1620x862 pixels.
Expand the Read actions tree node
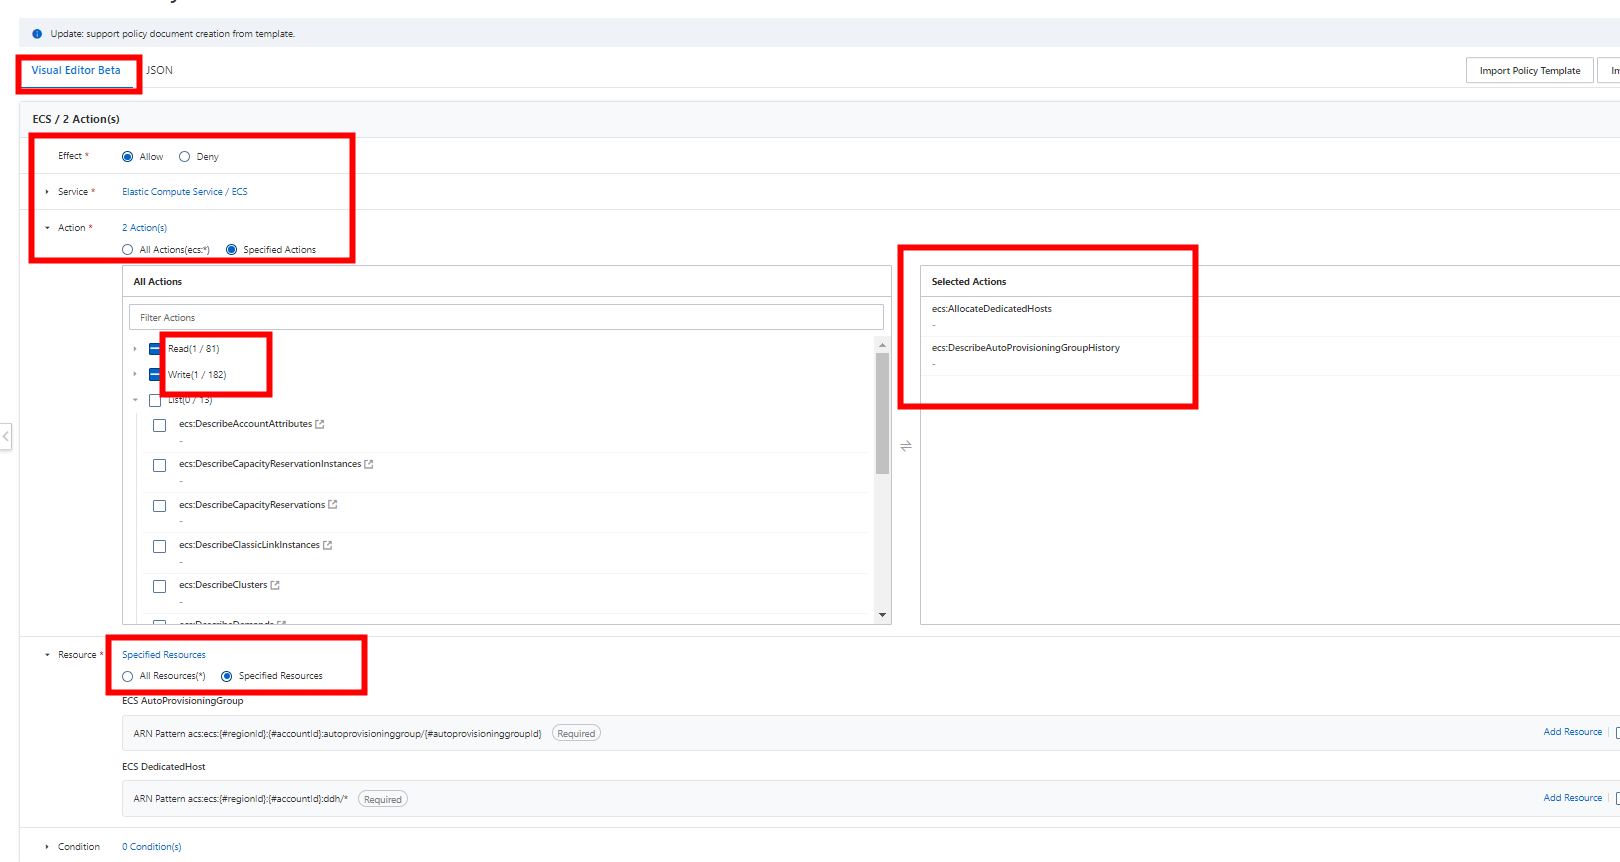pos(135,349)
